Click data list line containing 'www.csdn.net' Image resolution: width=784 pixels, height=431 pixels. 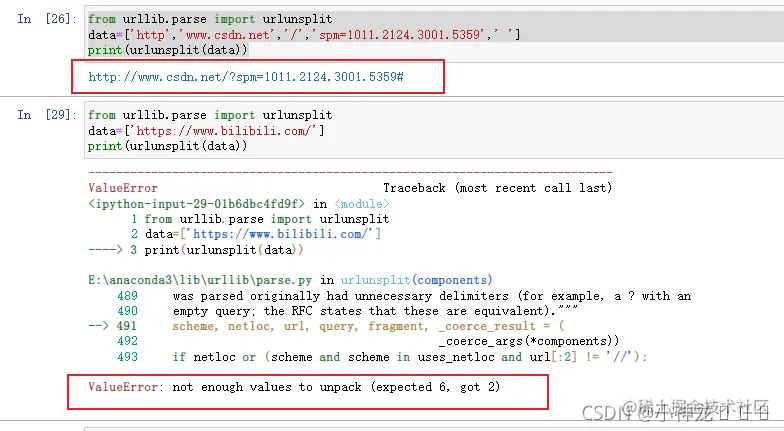pos(304,34)
